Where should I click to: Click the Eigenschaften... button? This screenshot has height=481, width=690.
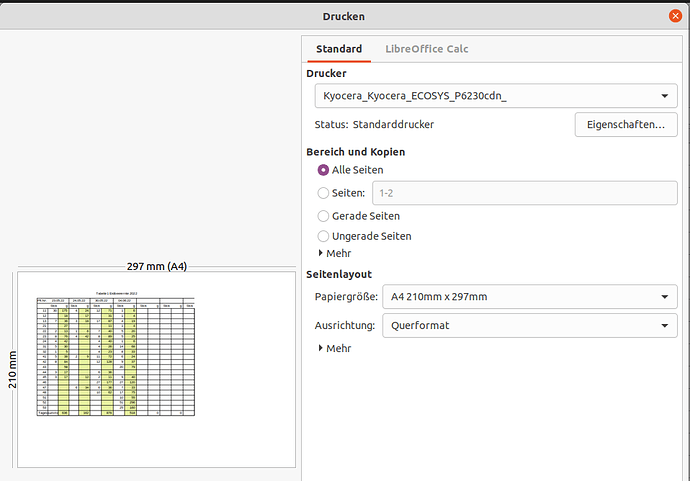click(x=626, y=125)
